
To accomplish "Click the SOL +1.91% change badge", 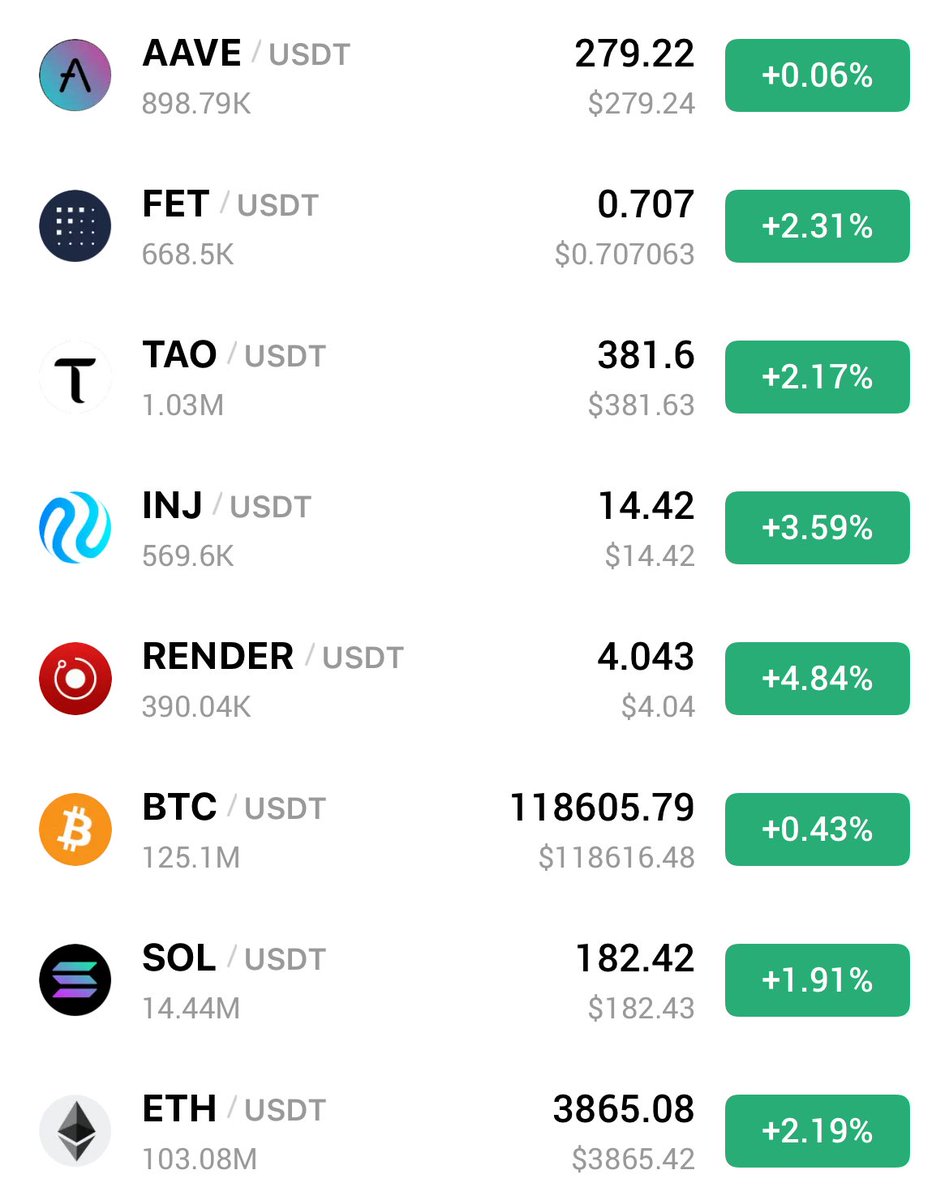I will coord(817,981).
